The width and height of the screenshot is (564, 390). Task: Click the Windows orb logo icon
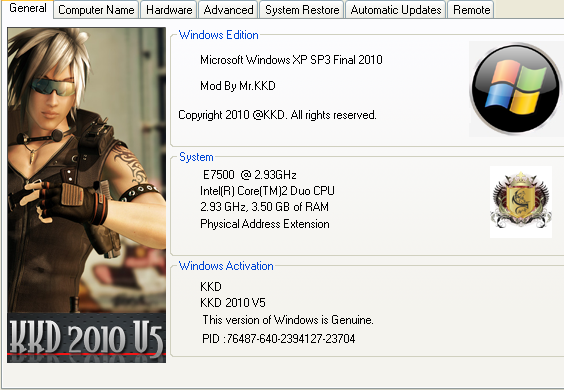tap(516, 89)
